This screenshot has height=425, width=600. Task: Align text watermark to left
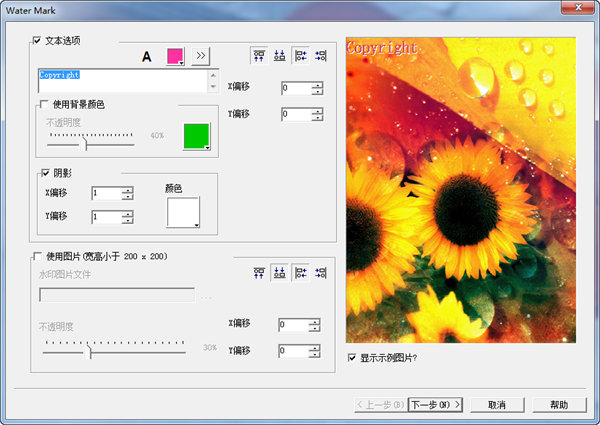[x=300, y=55]
